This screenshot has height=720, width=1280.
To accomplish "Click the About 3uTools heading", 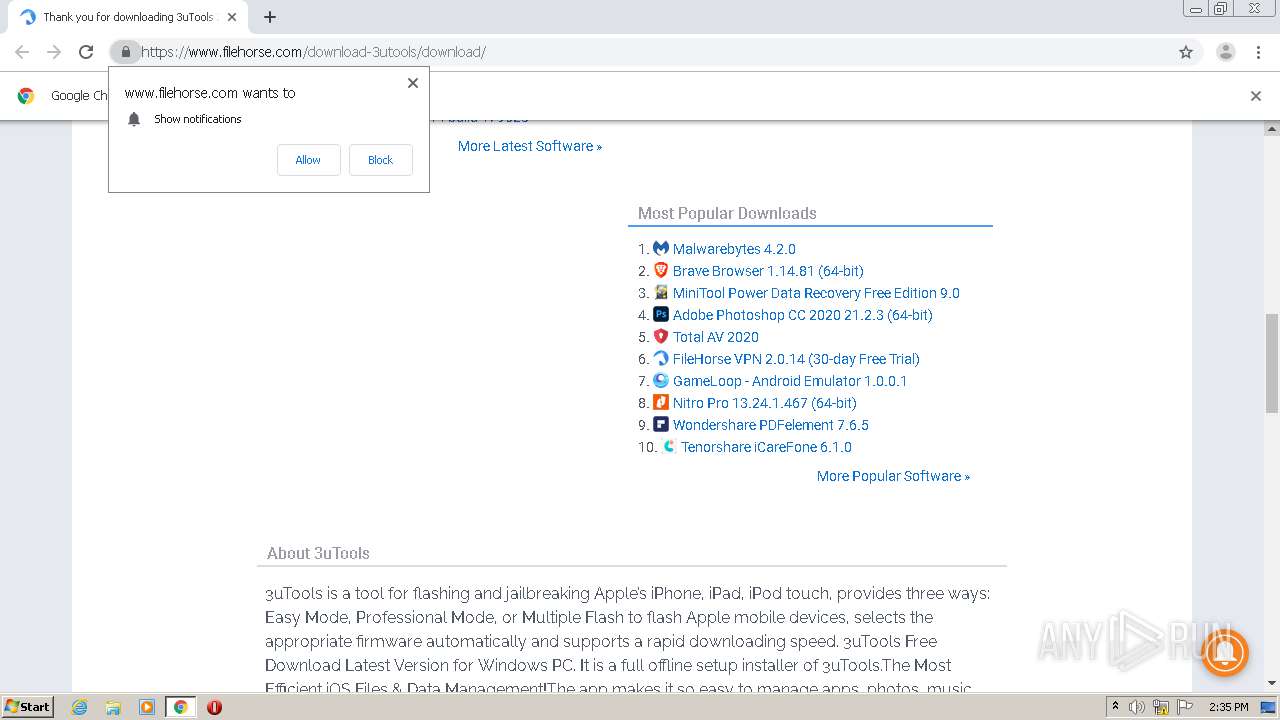I will pos(318,553).
